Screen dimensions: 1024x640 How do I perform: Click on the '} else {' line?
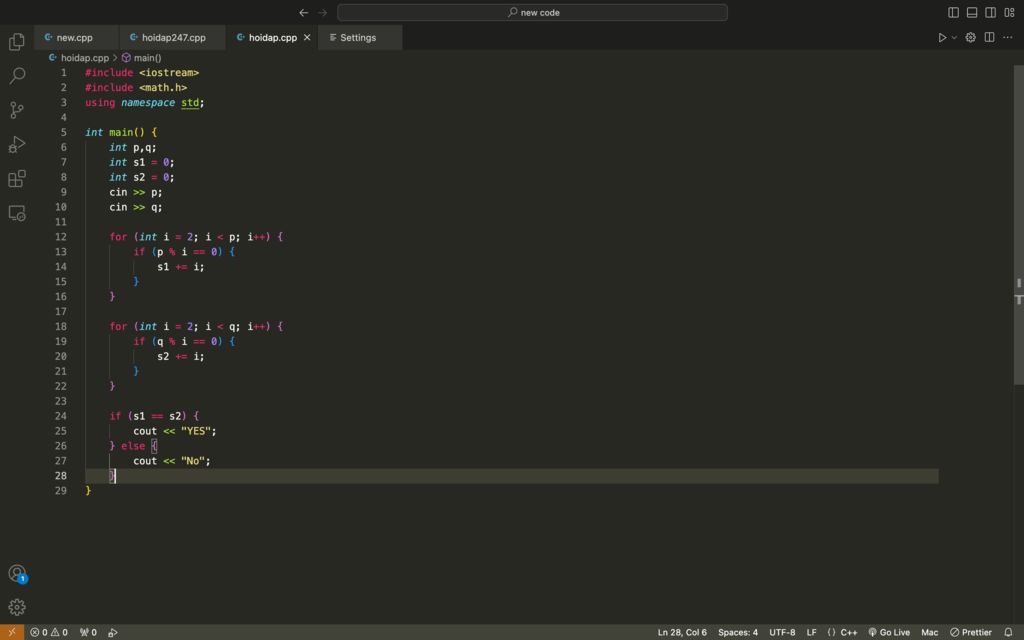tap(133, 446)
